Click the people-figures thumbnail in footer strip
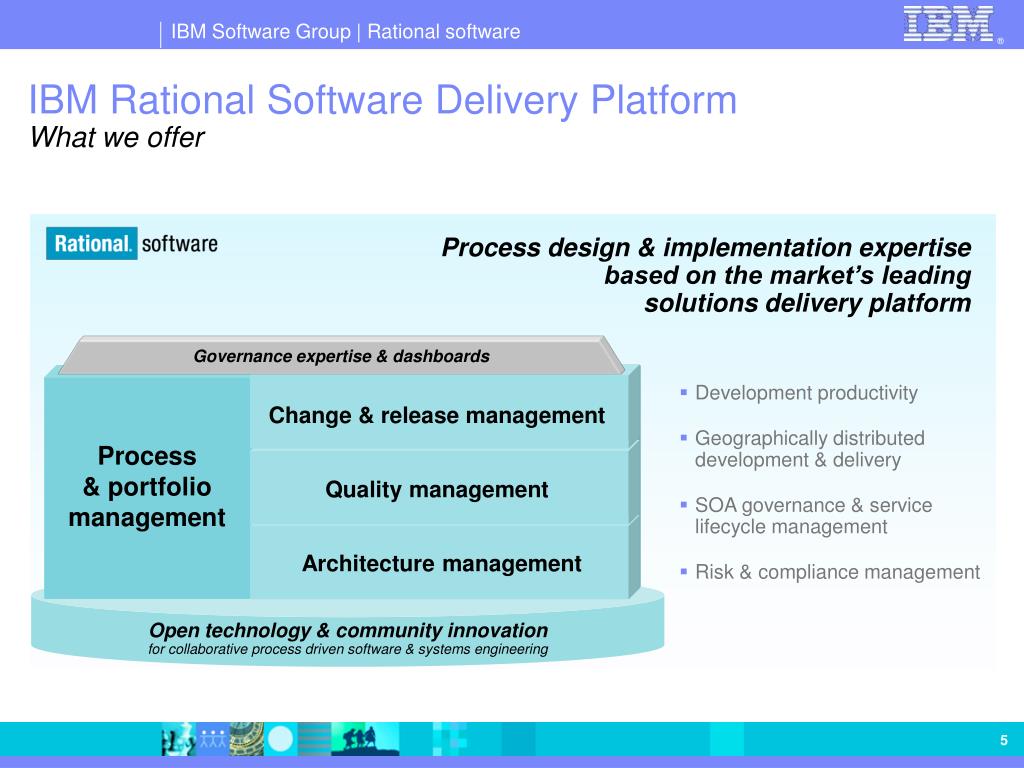The height and width of the screenshot is (768, 1024). (212, 739)
